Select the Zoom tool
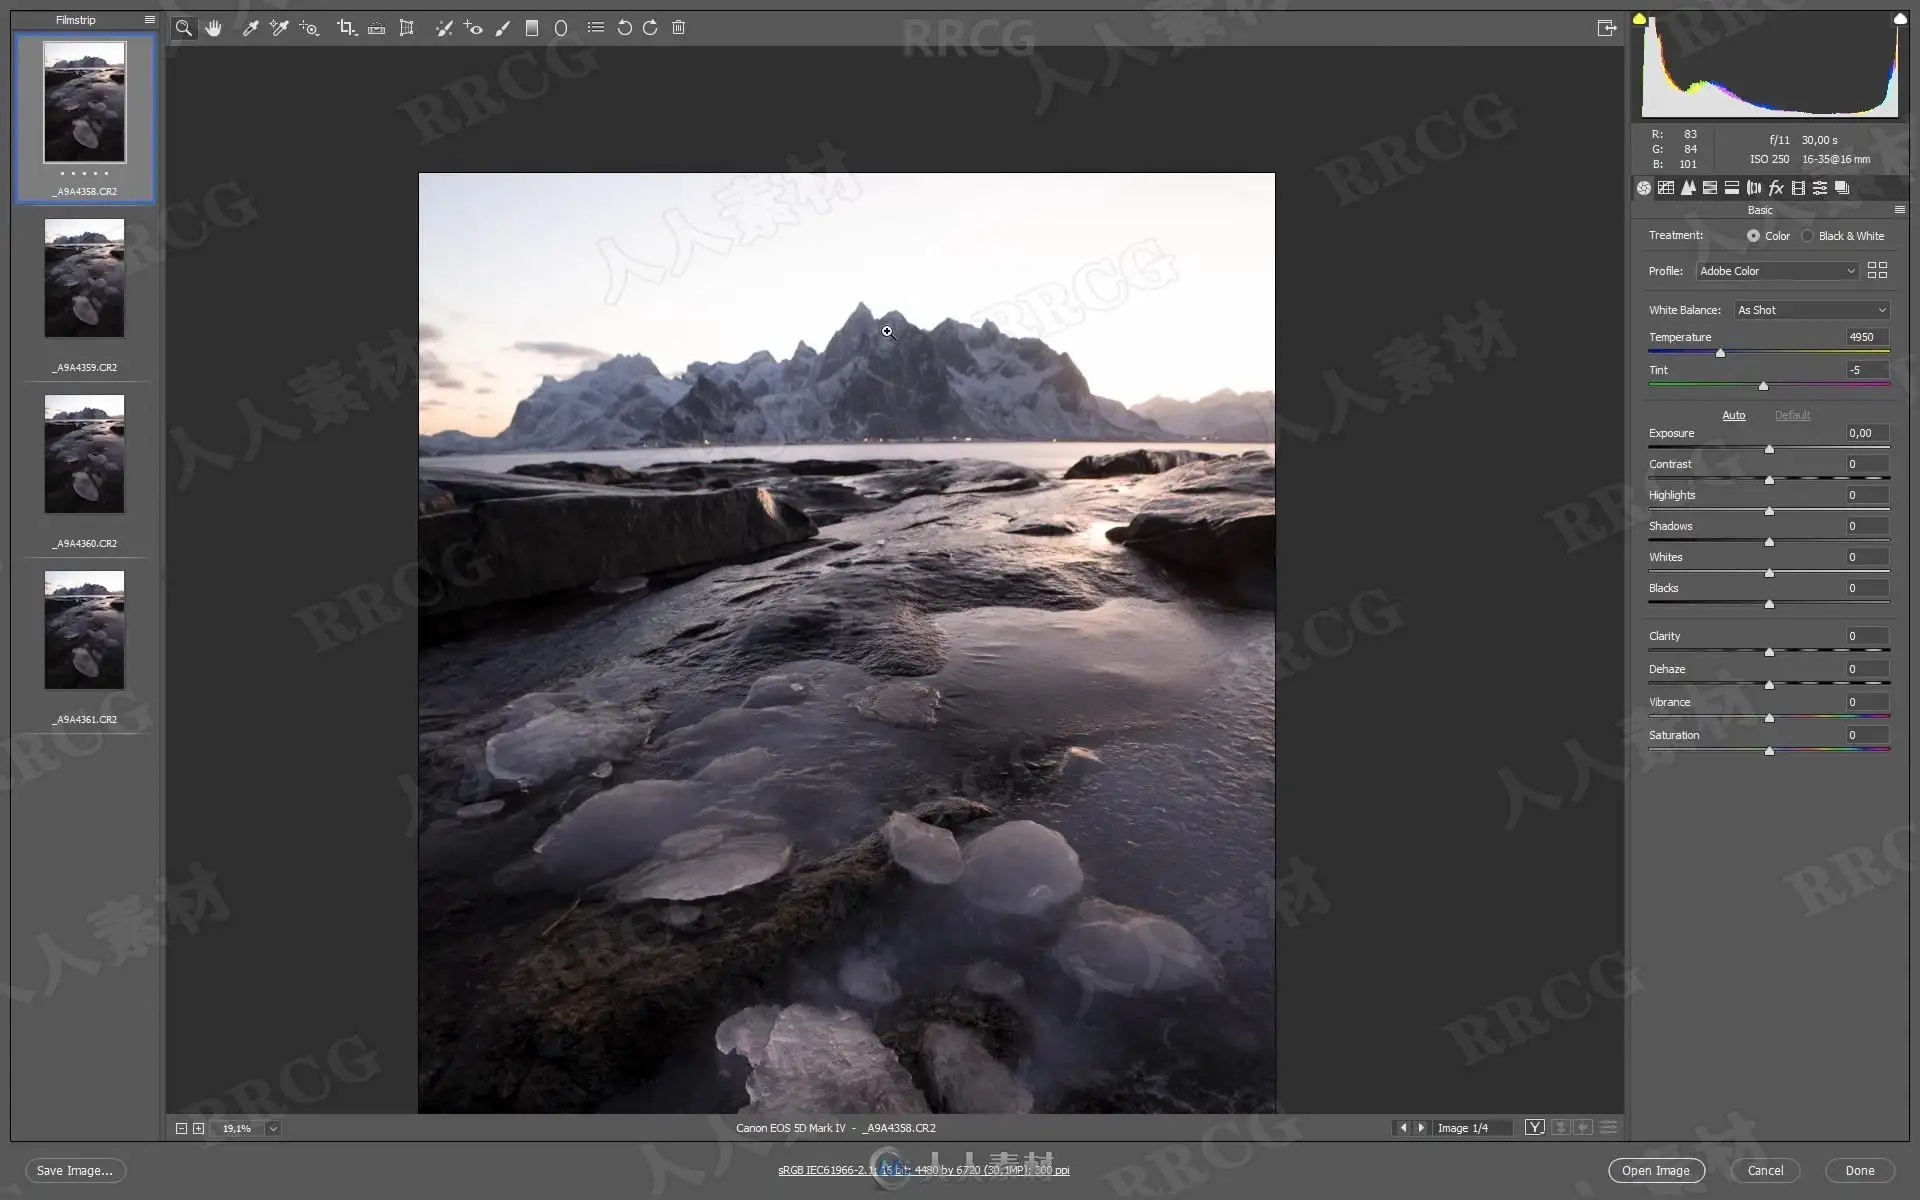The height and width of the screenshot is (1200, 1920). tap(184, 28)
